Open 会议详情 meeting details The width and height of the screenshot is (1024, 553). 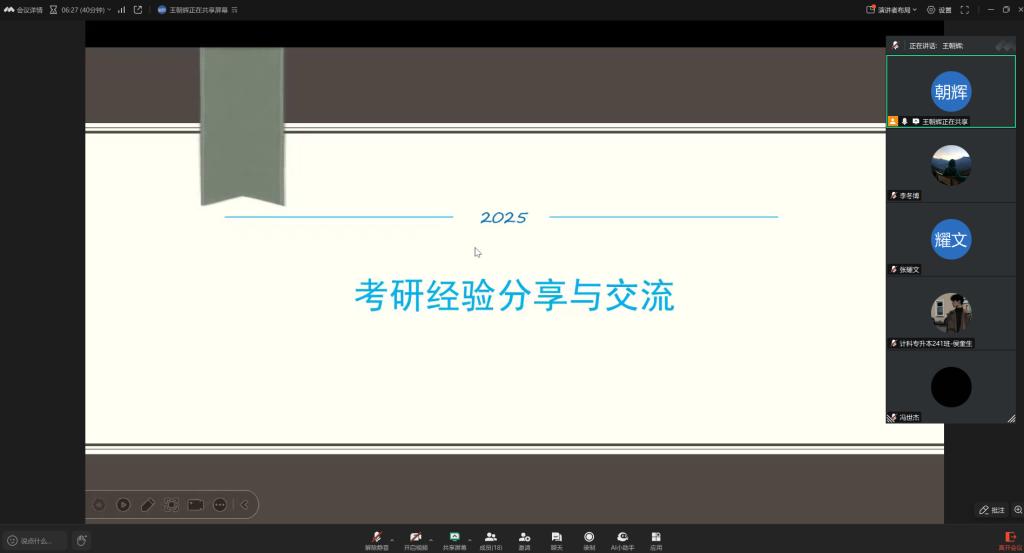pos(24,9)
